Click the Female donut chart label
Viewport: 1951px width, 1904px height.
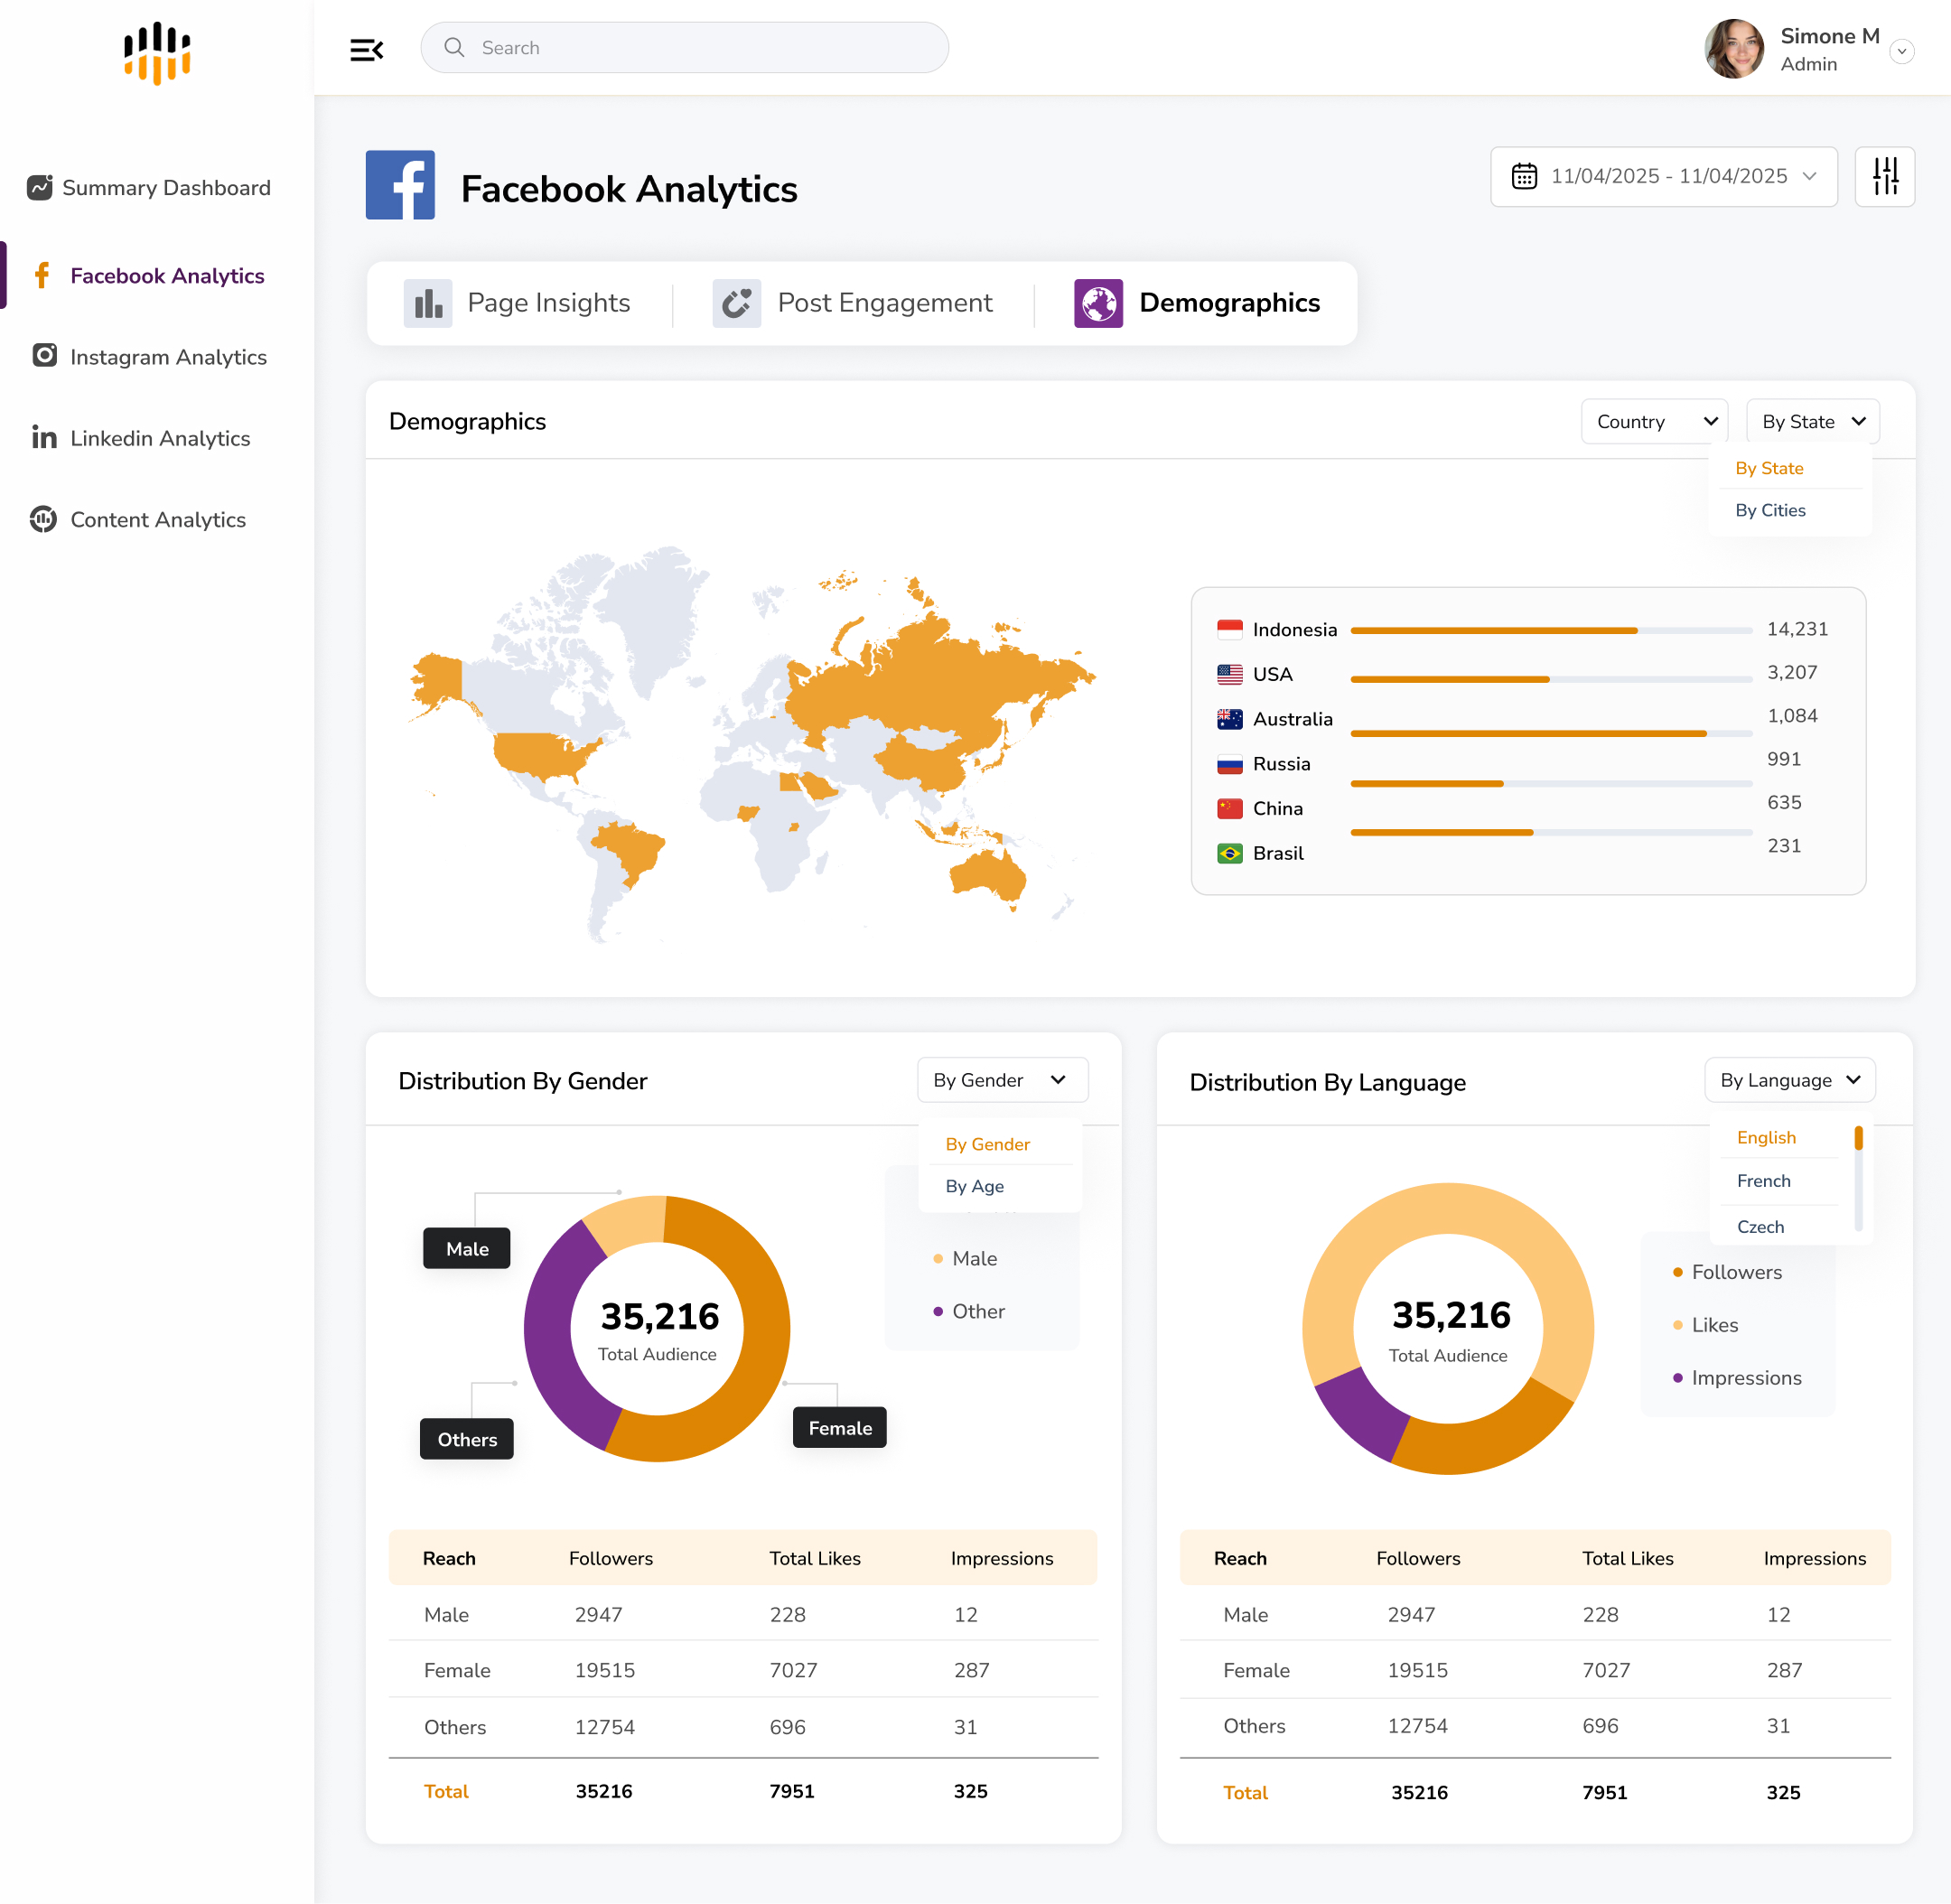coord(839,1428)
